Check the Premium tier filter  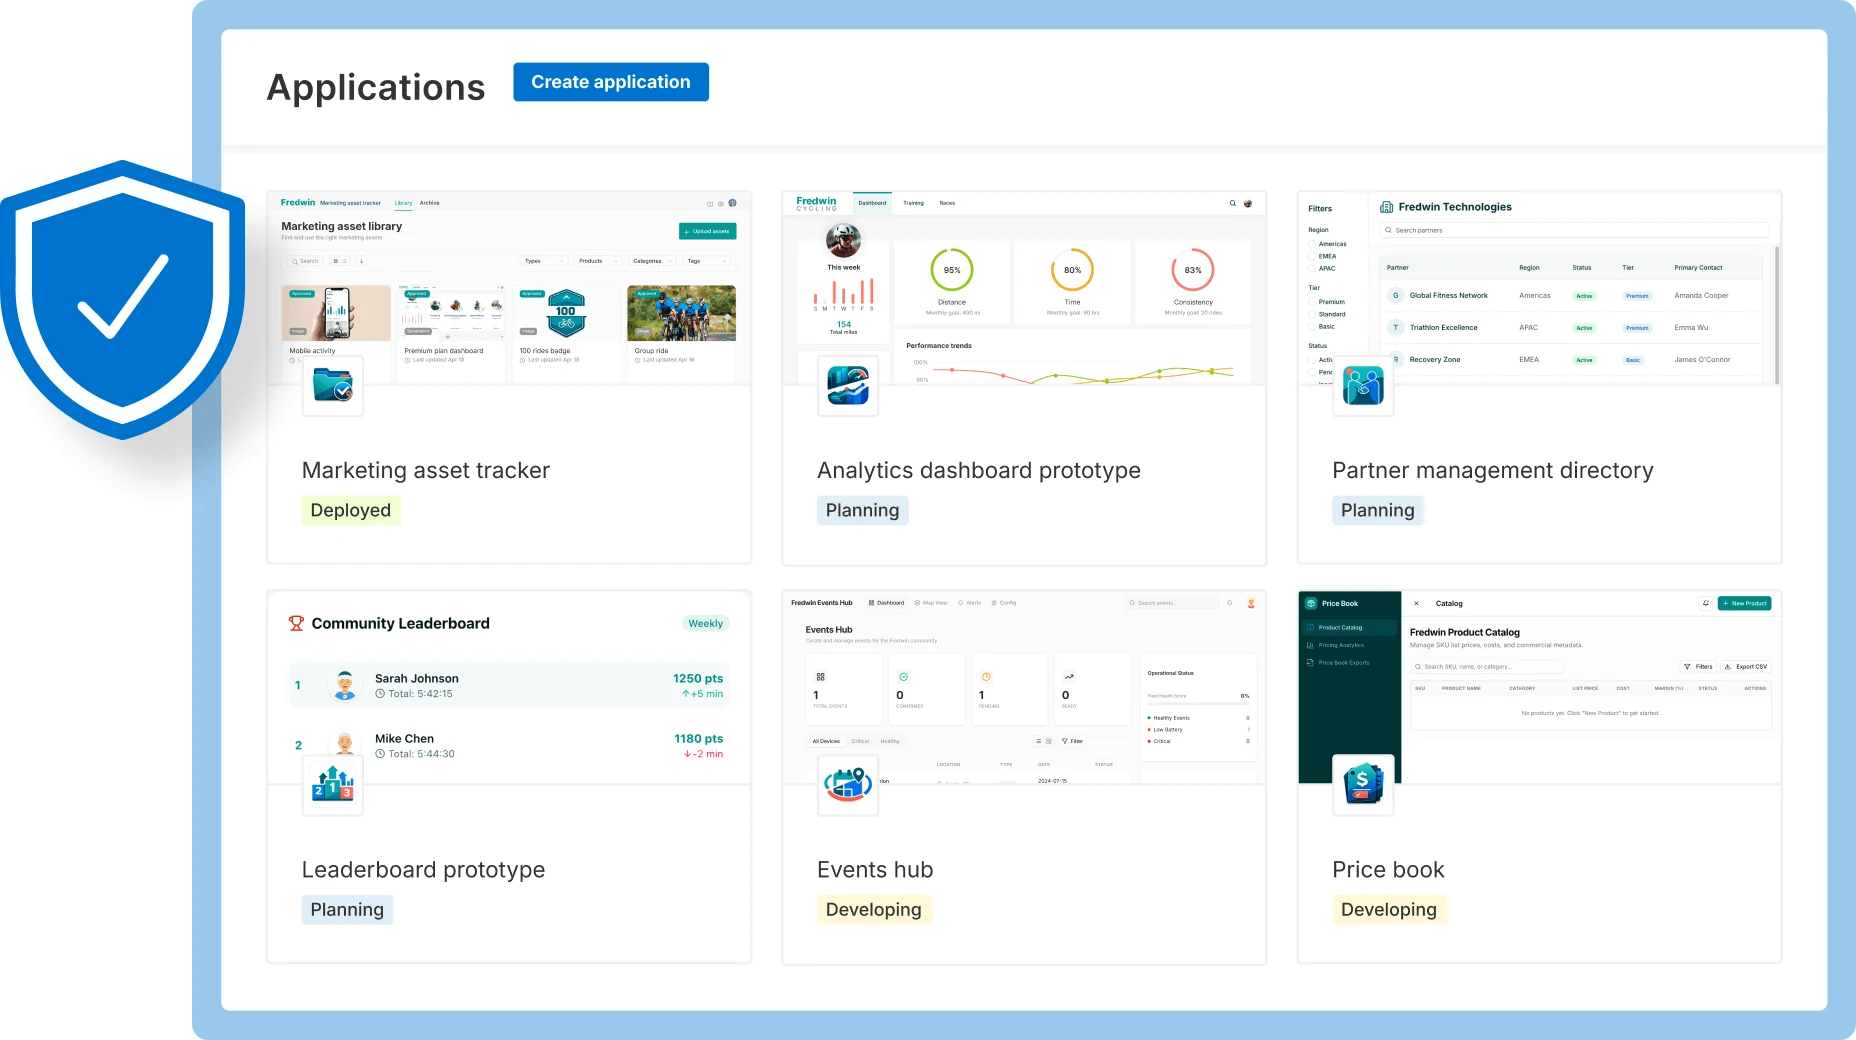[x=1312, y=301]
